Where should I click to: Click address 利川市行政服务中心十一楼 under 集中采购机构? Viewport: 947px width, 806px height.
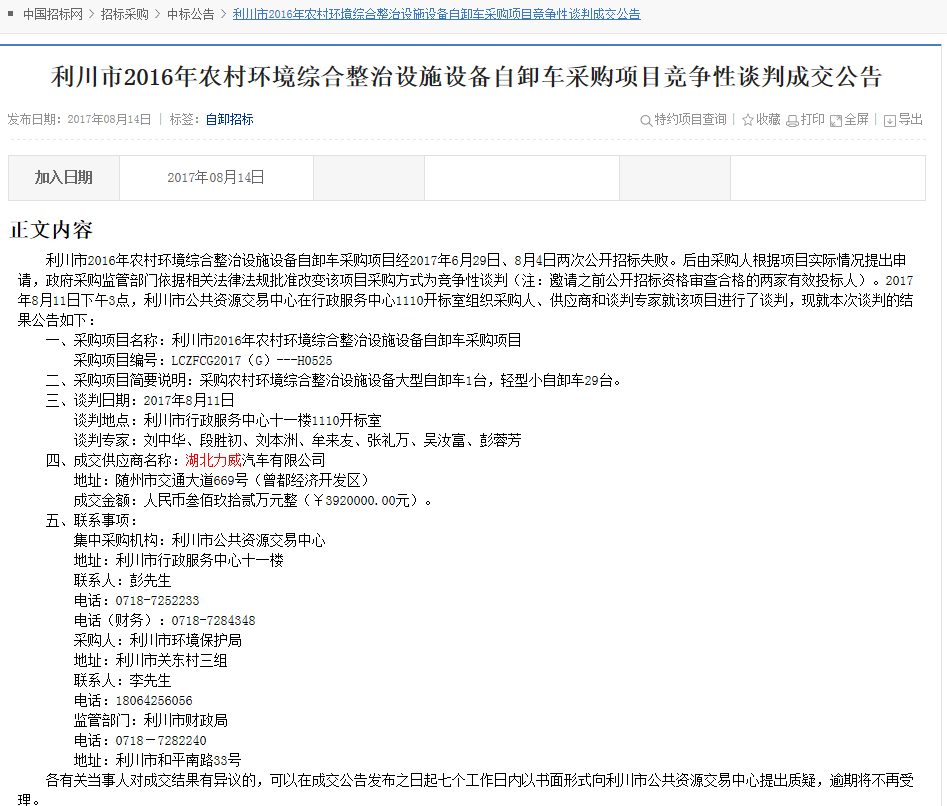199,560
